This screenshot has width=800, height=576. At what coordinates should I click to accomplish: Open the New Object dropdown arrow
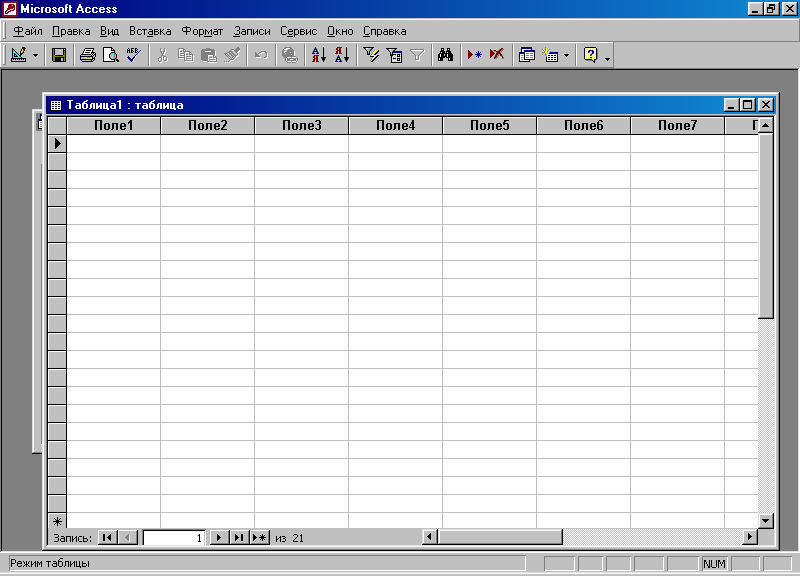click(566, 55)
